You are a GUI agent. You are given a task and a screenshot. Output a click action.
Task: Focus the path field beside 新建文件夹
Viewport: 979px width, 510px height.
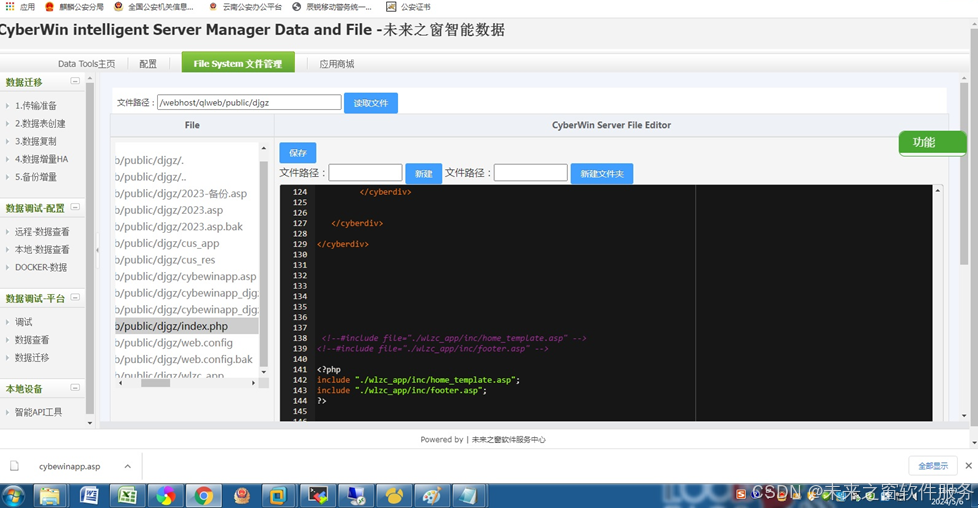point(531,173)
